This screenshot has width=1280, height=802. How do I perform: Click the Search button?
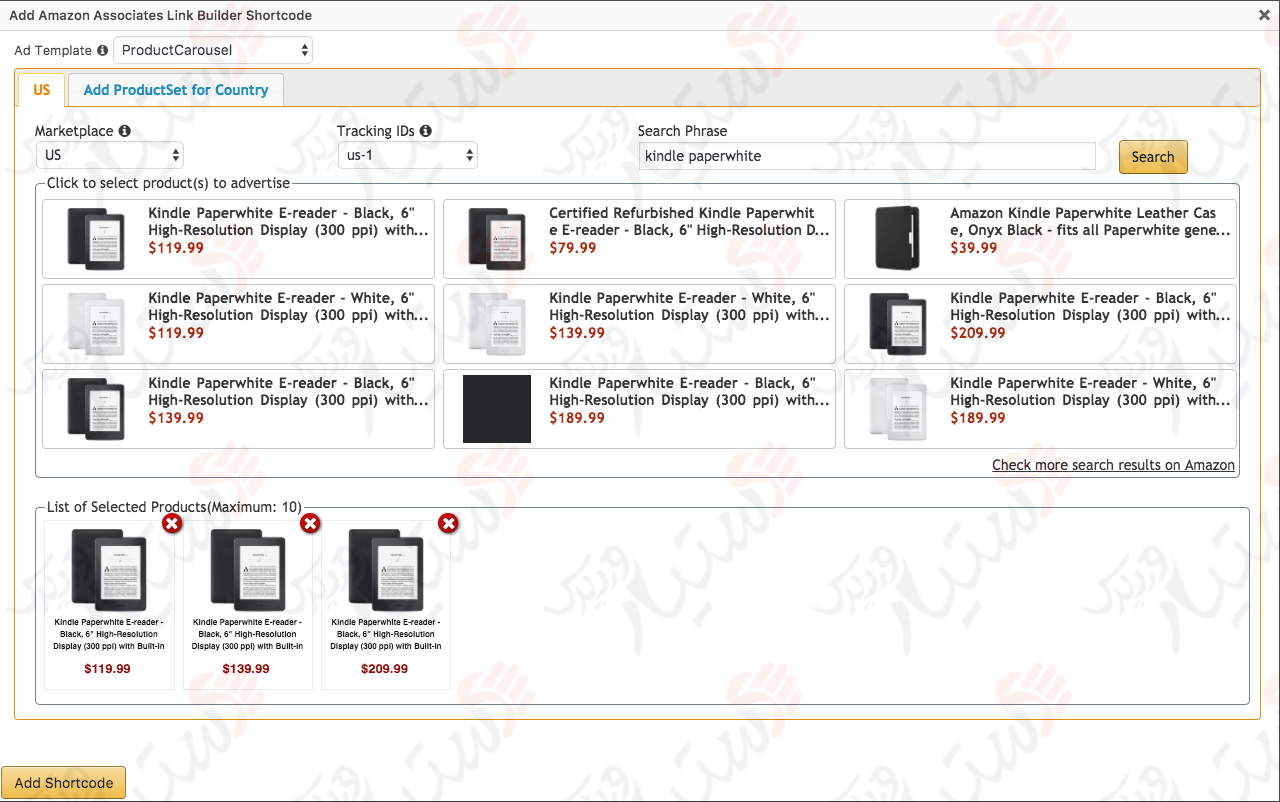(1153, 157)
